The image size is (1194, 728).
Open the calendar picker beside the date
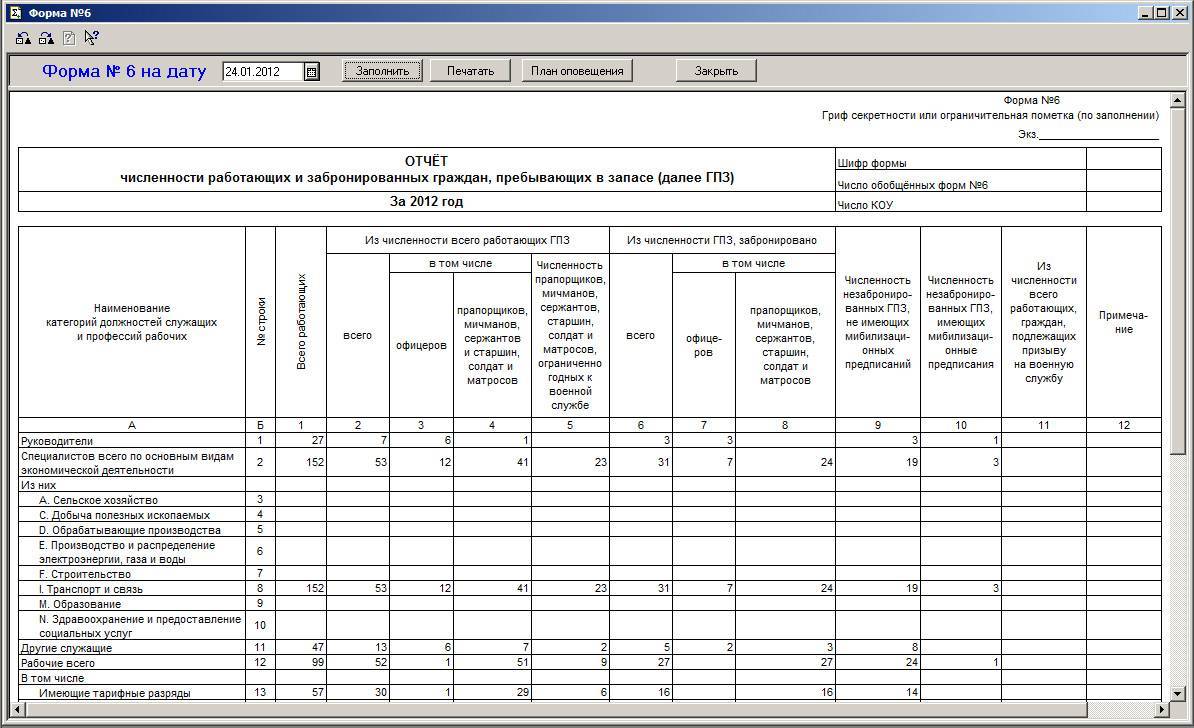click(311, 72)
